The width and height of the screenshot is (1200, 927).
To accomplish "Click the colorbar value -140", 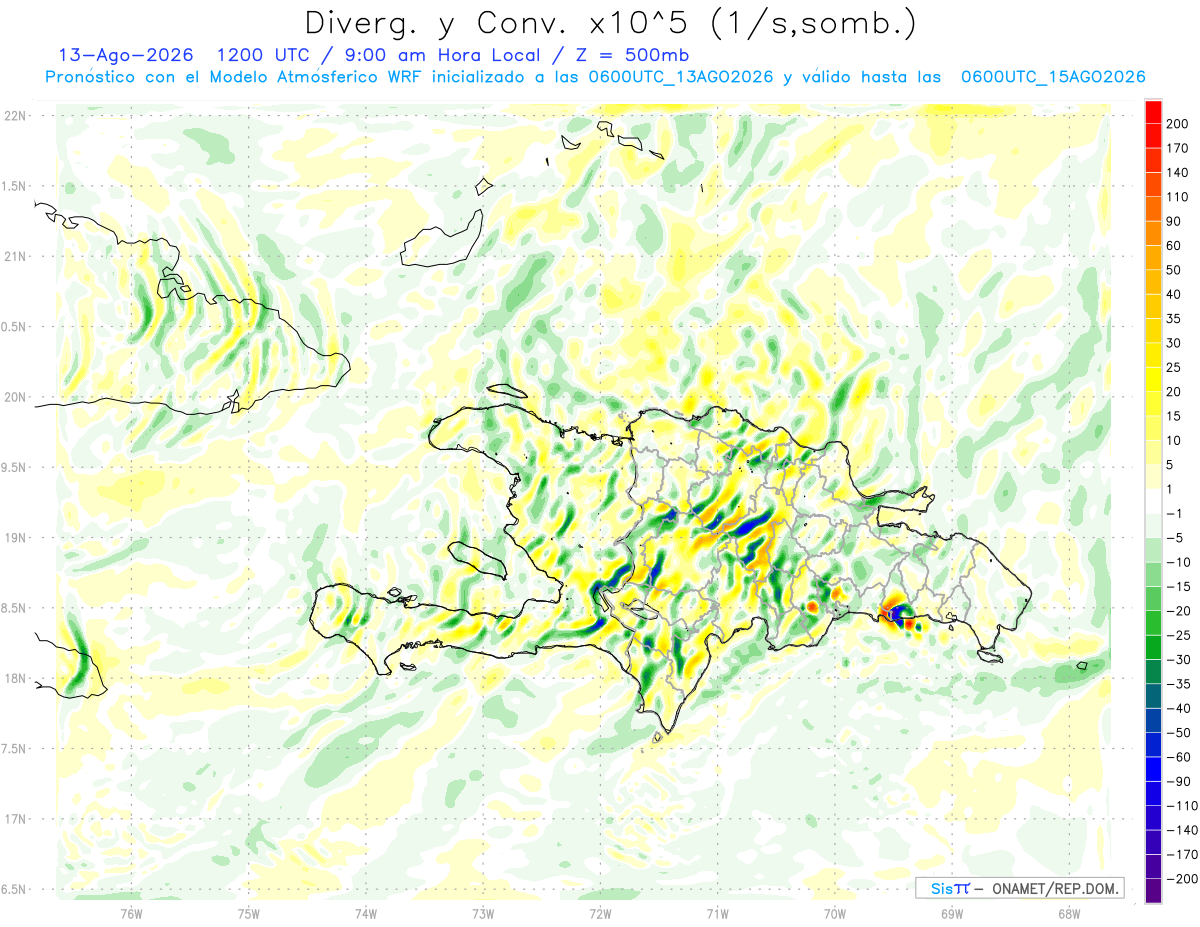I will click(x=1181, y=830).
